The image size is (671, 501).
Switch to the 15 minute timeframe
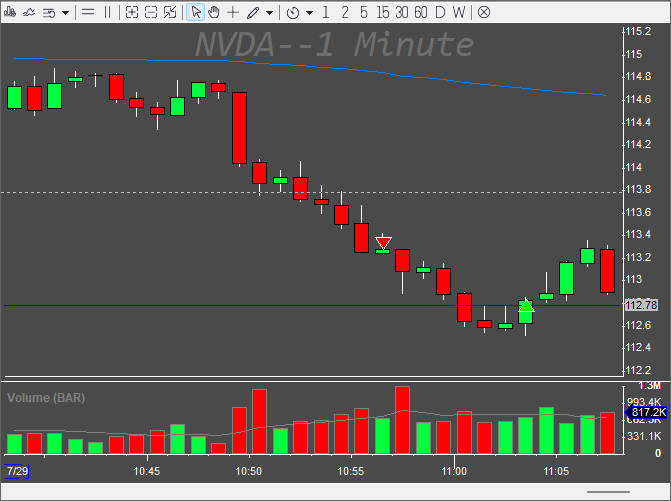click(383, 12)
